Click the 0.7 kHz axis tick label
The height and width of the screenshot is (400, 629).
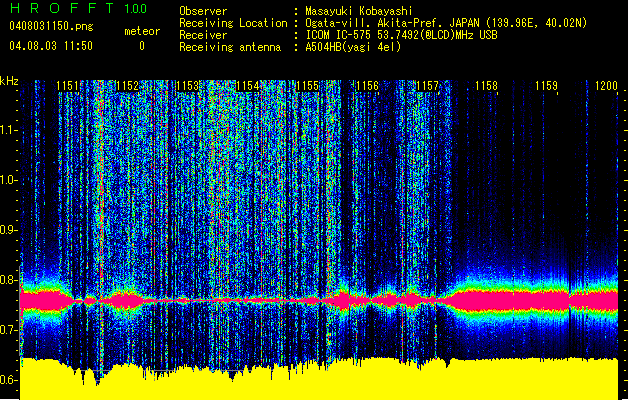[x=8, y=330]
